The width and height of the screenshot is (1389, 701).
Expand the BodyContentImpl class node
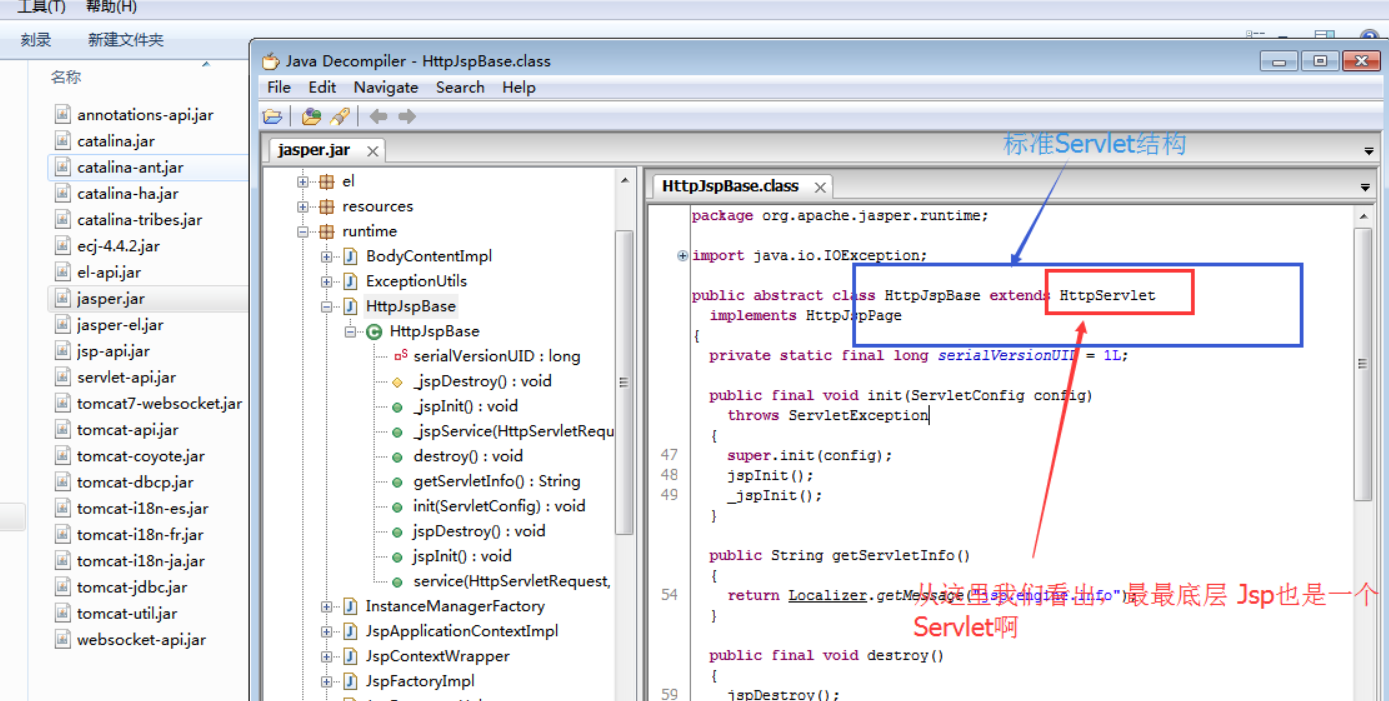click(326, 257)
